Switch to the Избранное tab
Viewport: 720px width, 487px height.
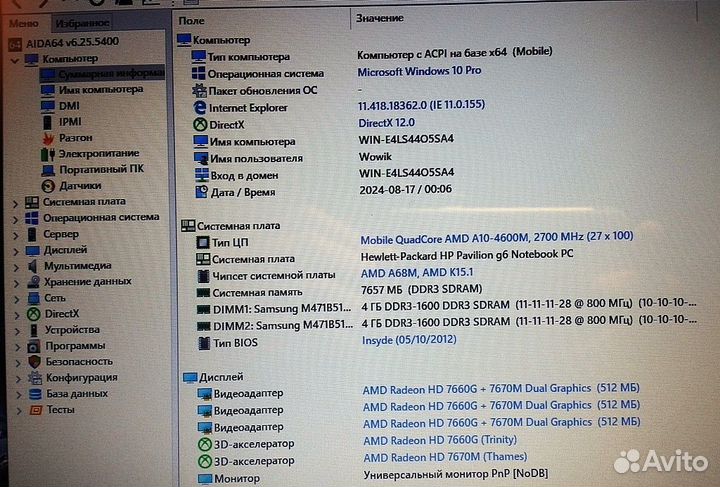[82, 22]
